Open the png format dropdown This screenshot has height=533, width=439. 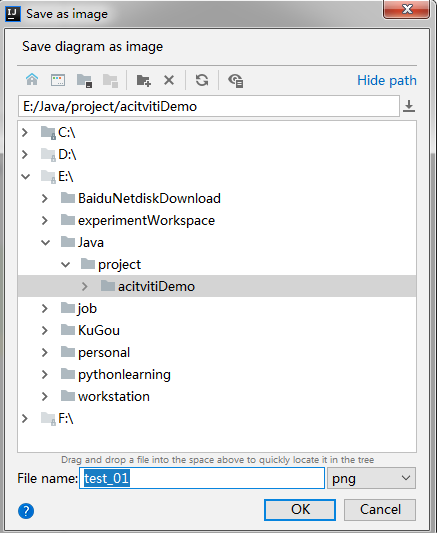[371, 478]
